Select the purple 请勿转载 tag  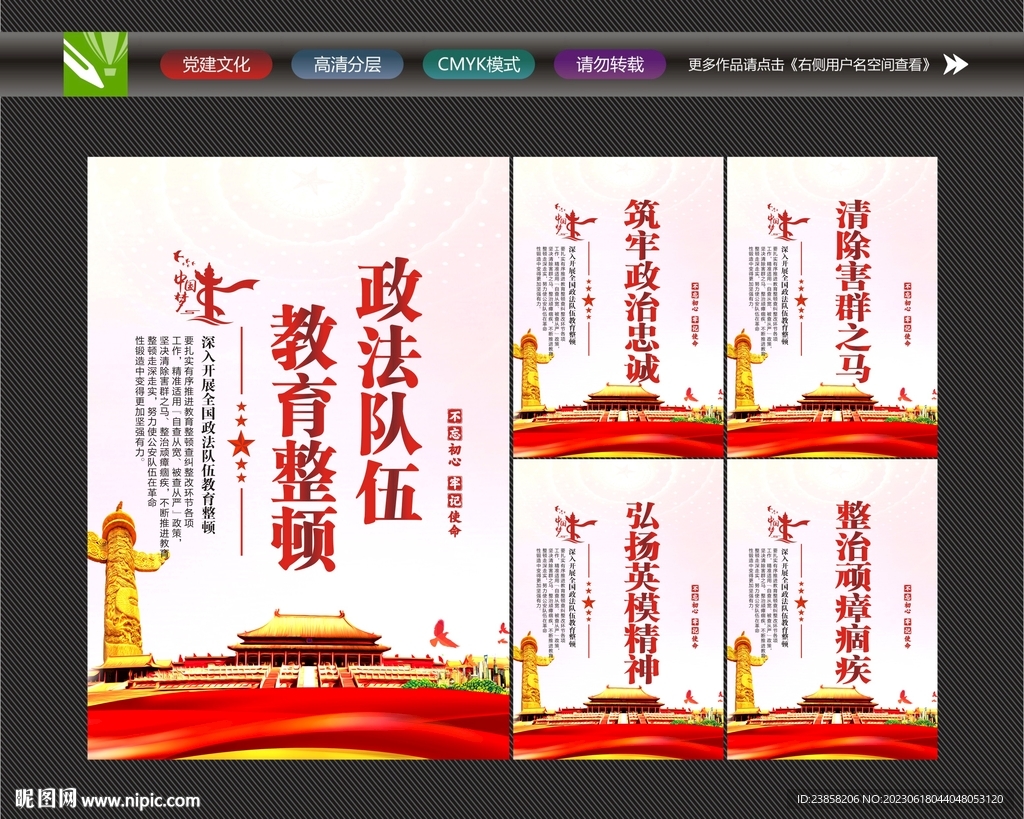pos(610,65)
